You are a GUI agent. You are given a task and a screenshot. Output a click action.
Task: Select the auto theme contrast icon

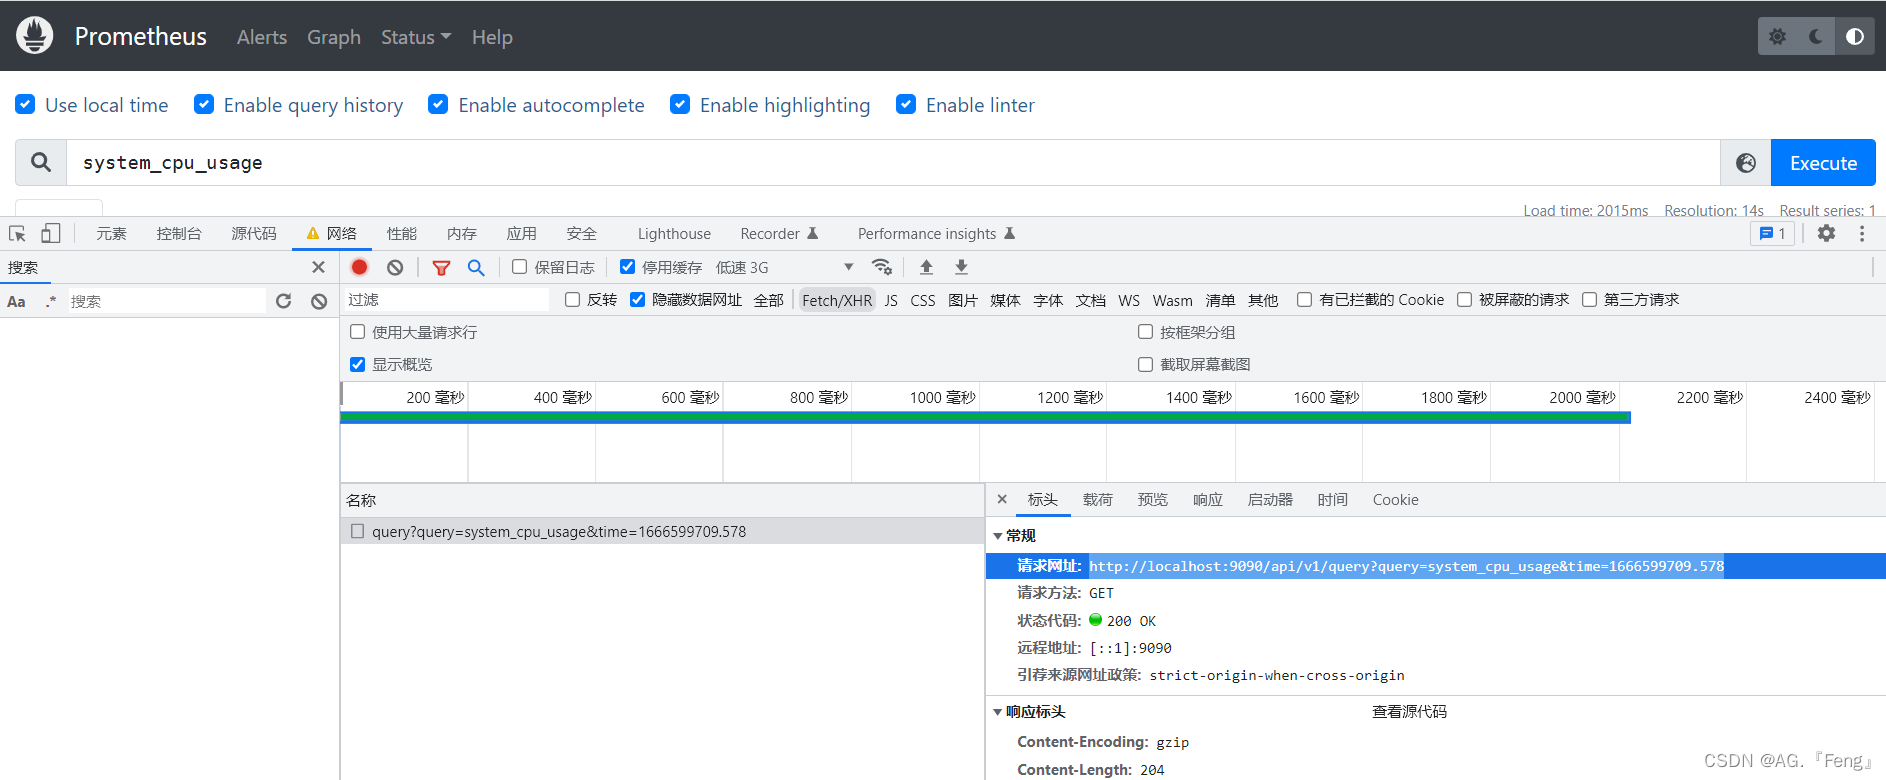tap(1855, 36)
